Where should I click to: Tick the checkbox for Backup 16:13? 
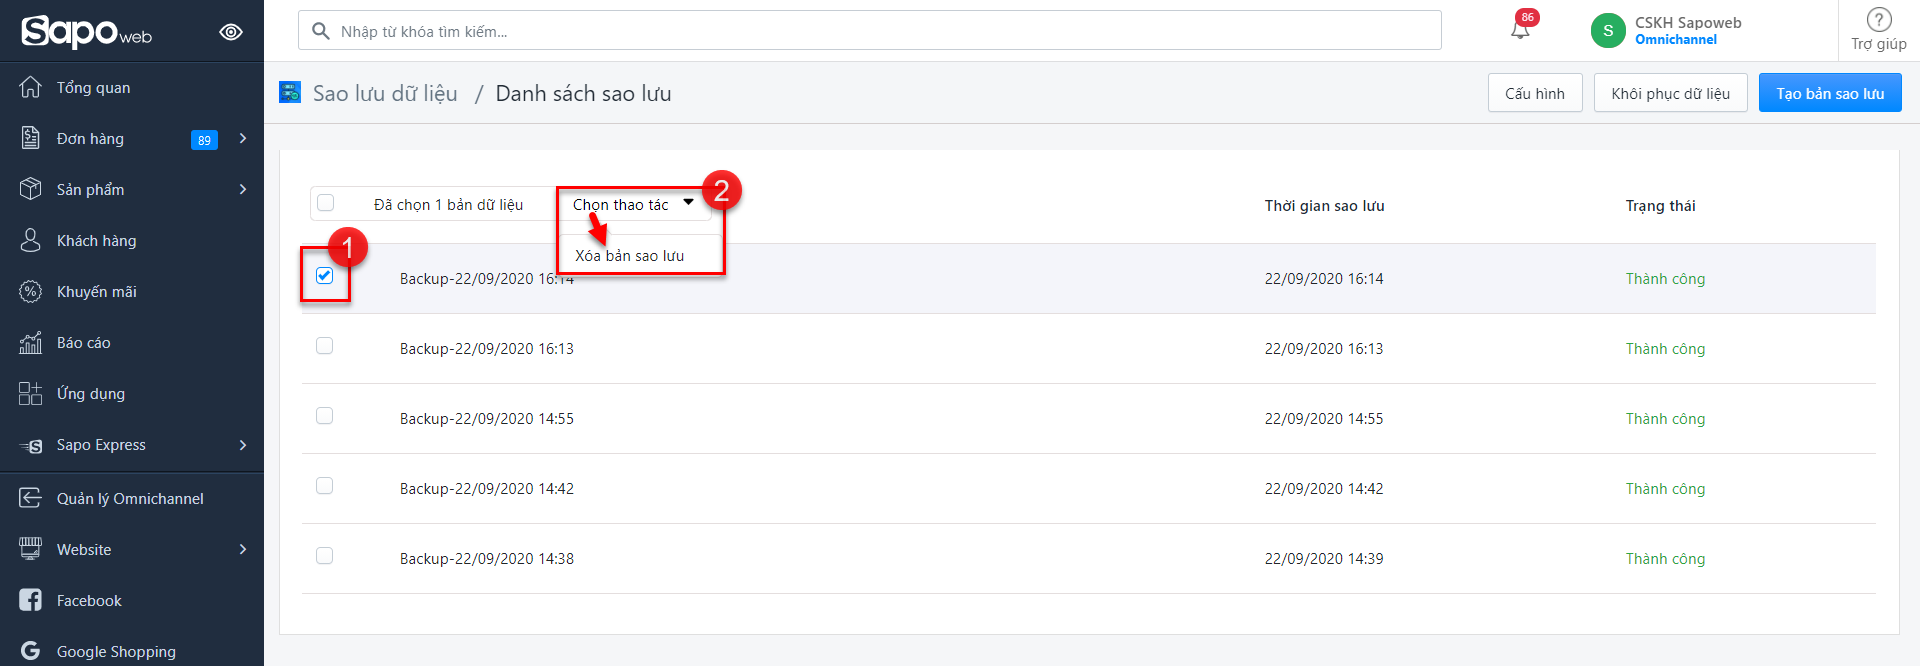[x=324, y=346]
